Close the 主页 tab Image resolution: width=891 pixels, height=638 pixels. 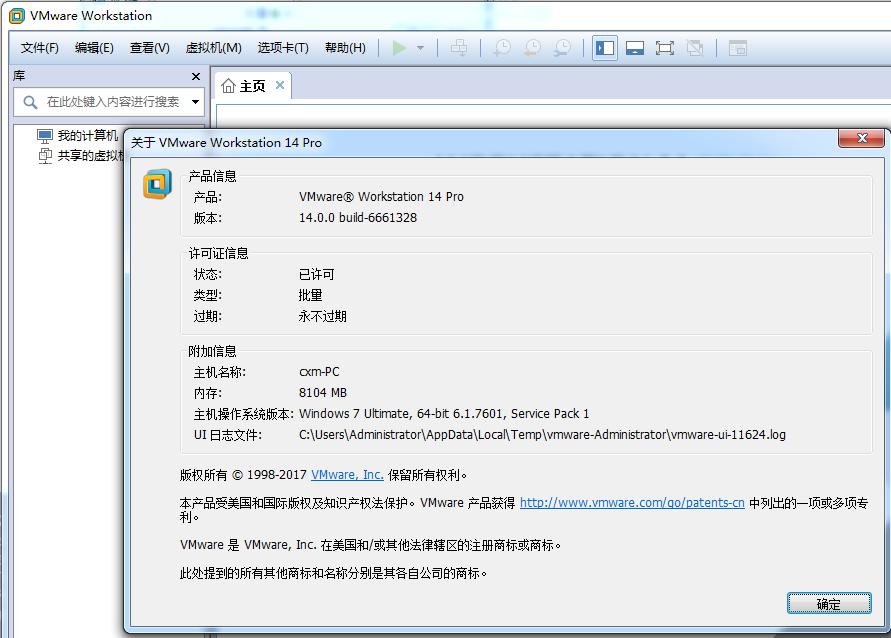point(280,85)
